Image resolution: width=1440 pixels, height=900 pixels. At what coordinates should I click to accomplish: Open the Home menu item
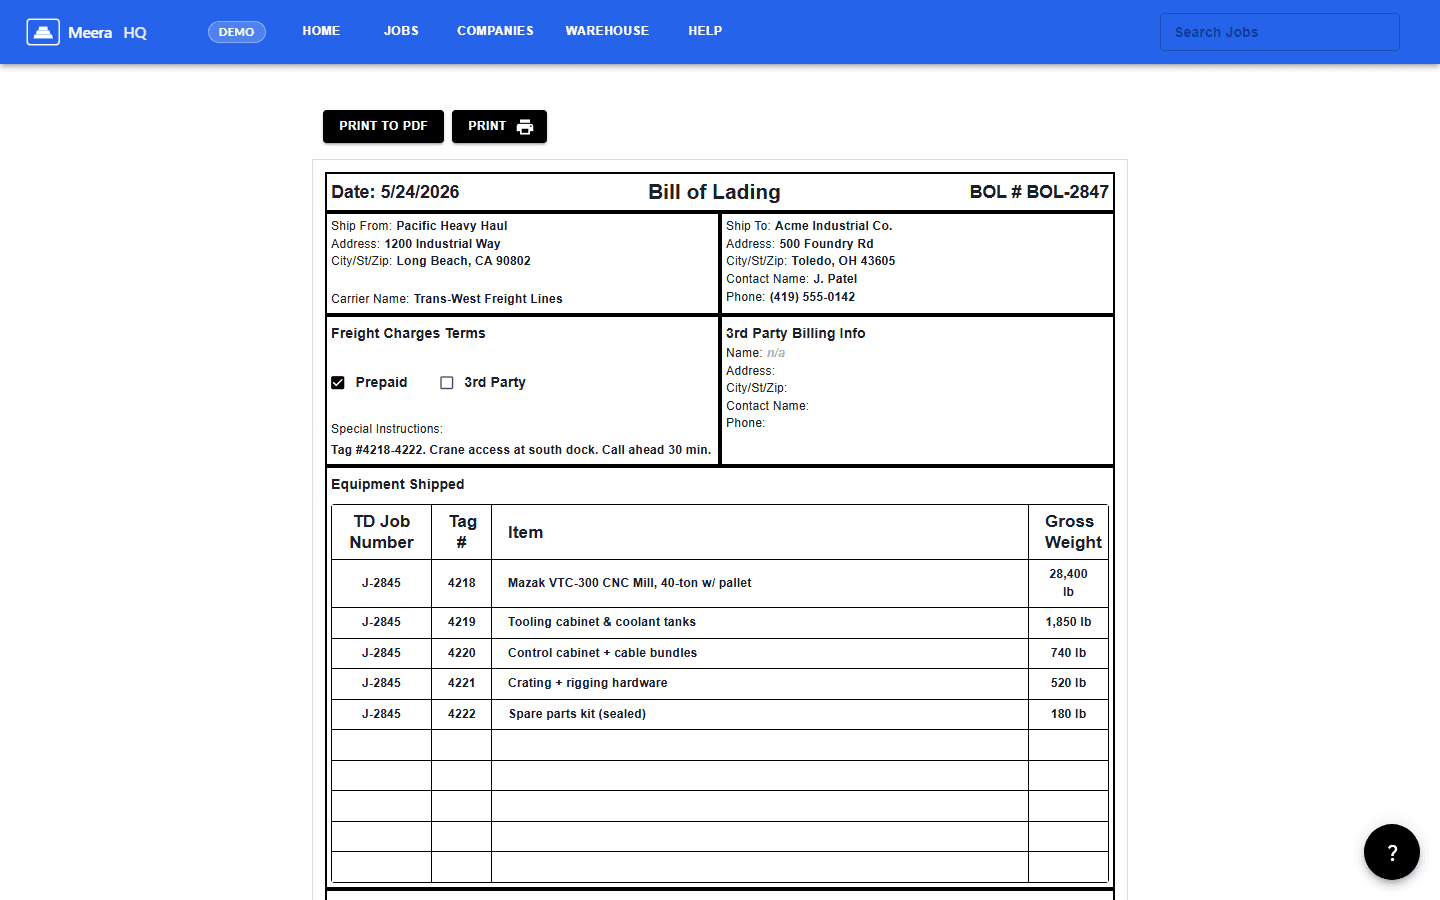click(x=321, y=31)
